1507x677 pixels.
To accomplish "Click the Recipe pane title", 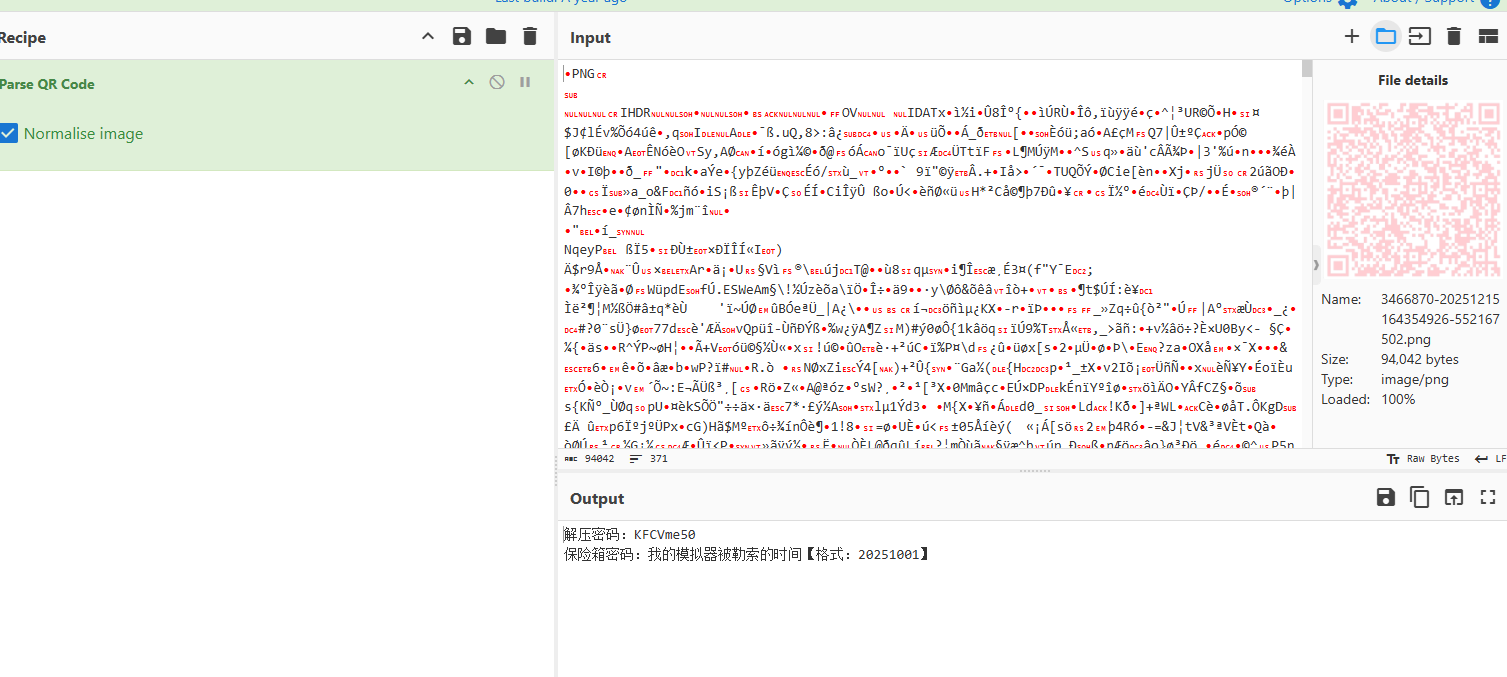I will (22, 38).
